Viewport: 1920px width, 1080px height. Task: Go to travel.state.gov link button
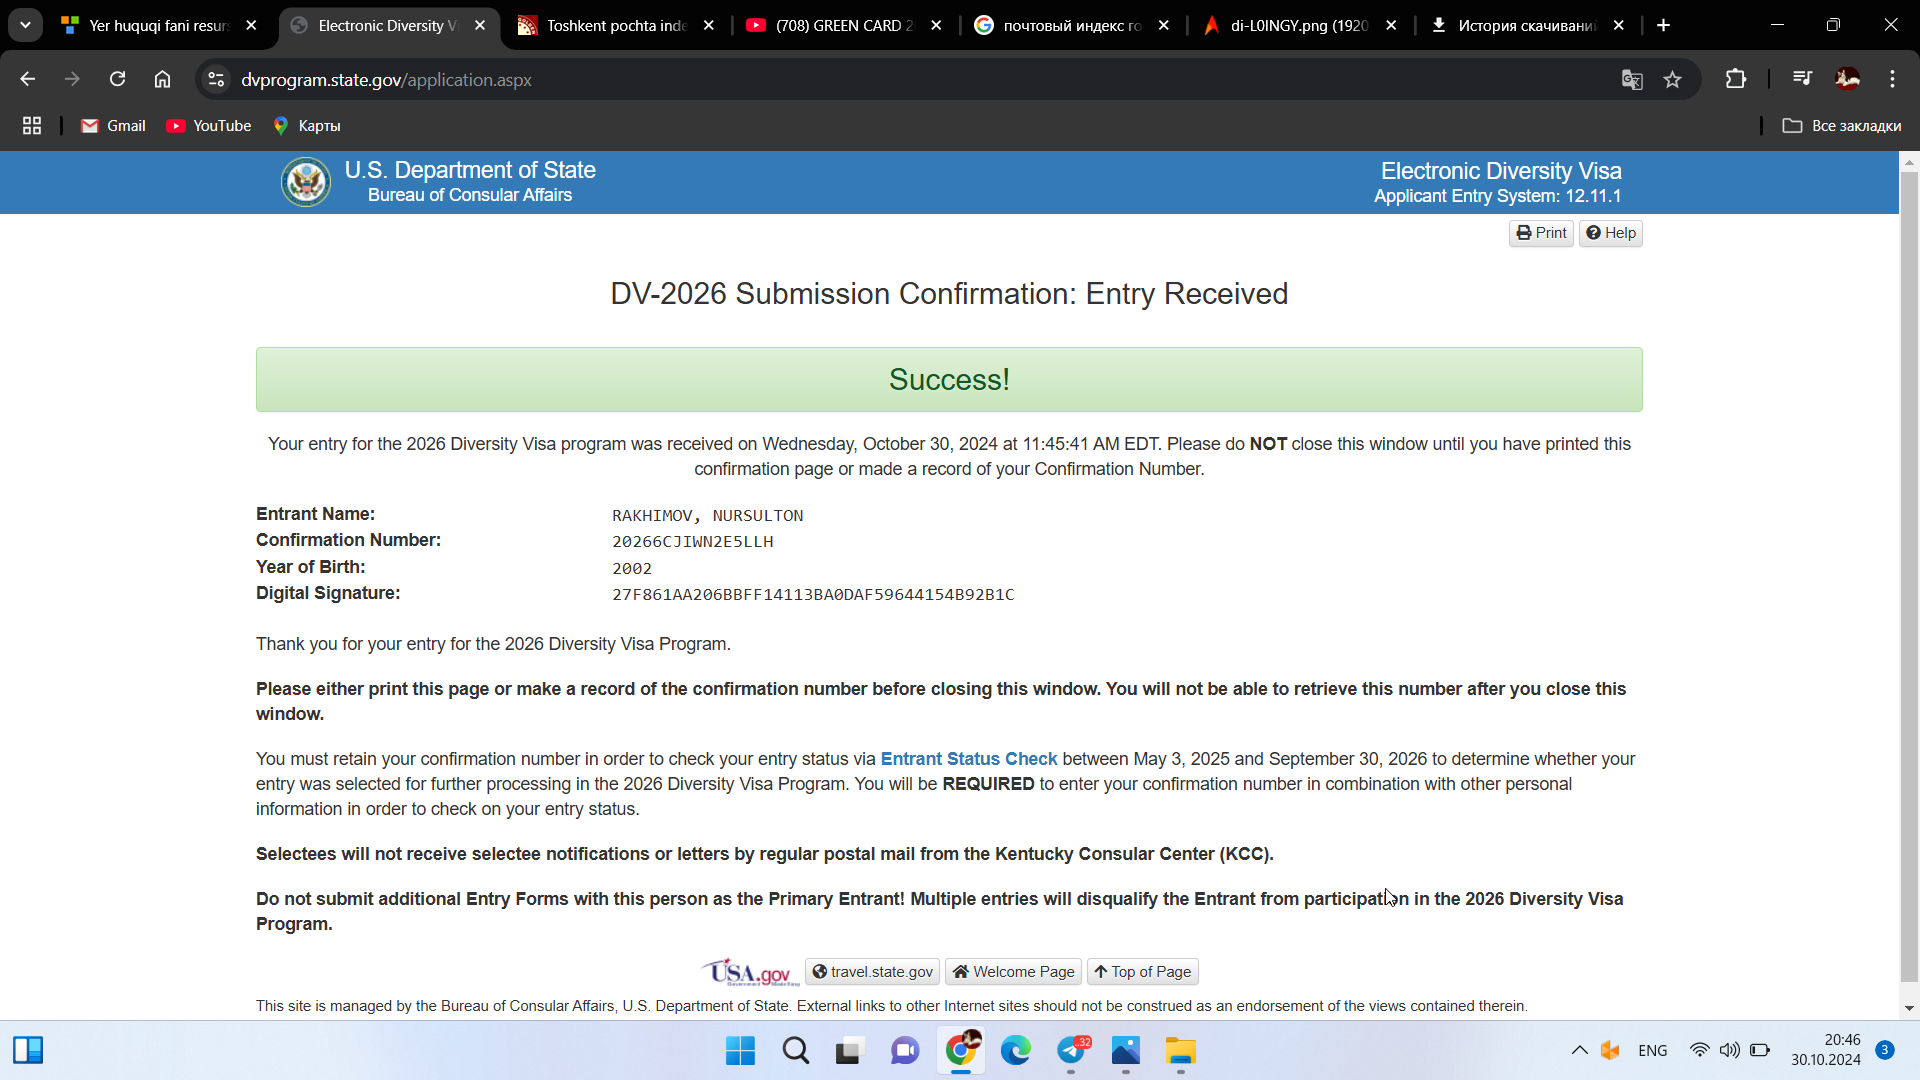pos(872,972)
